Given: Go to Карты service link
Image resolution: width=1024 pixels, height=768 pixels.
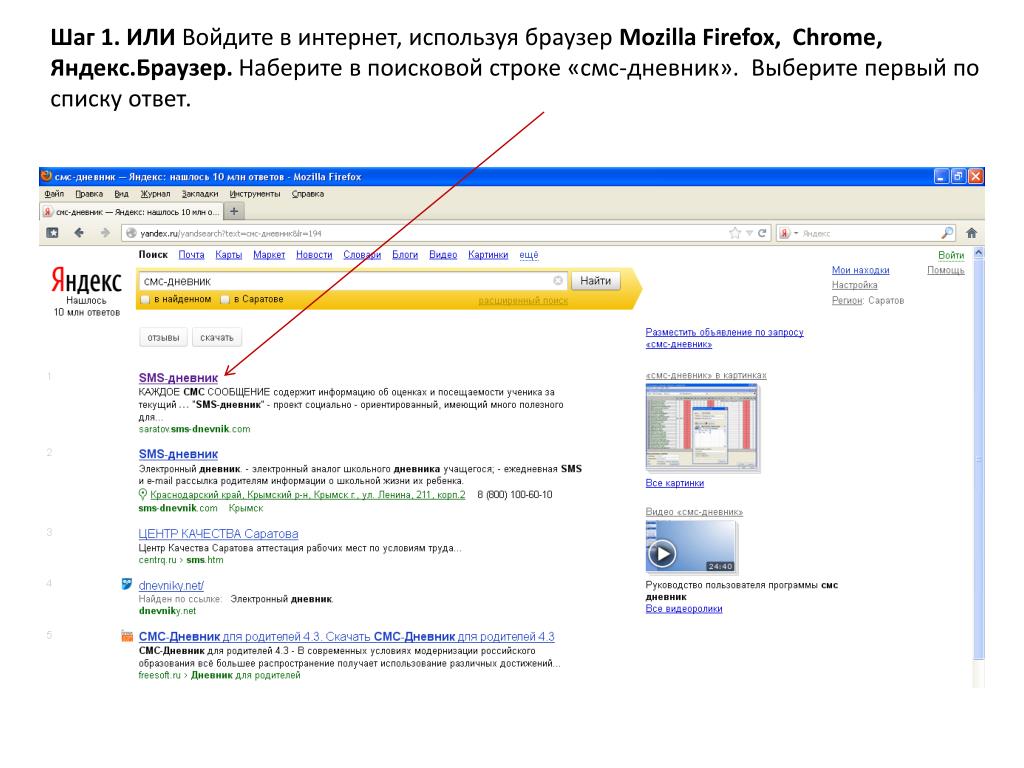Looking at the screenshot, I should (x=229, y=255).
